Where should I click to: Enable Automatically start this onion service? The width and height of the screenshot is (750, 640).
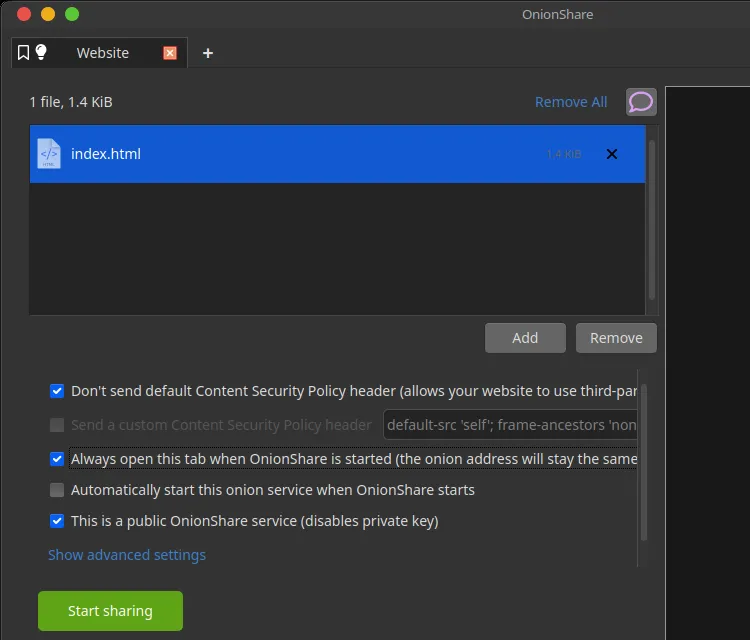click(x=57, y=490)
